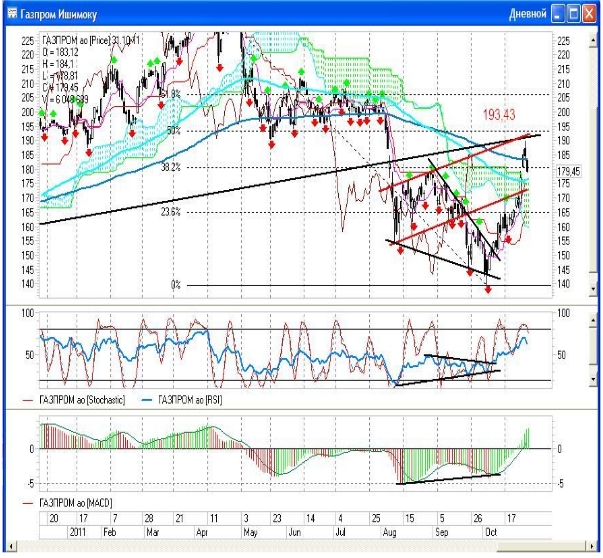This screenshot has width=603, height=558.
Task: Click the Stochastic/RSI panel scroll up arrow
Action: [x=593, y=320]
